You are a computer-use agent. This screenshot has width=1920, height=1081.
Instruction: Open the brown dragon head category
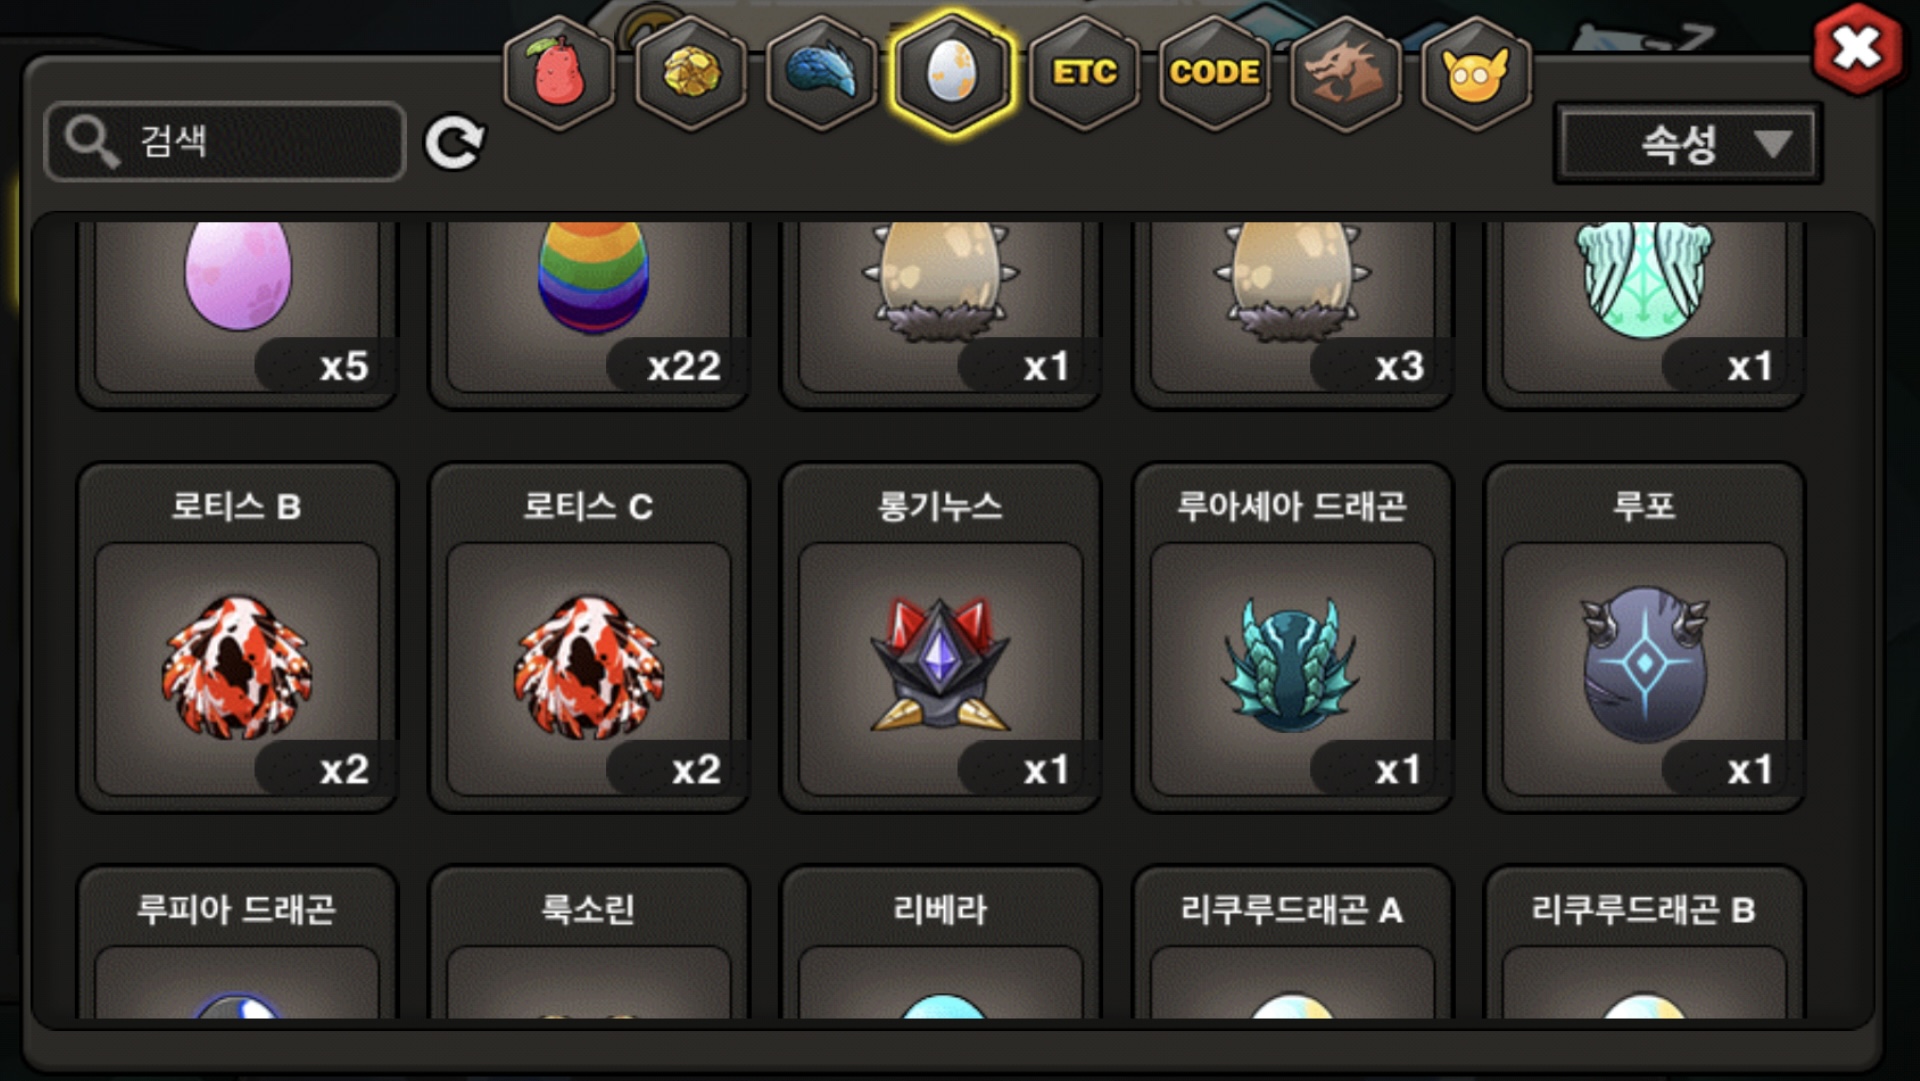click(x=1346, y=72)
